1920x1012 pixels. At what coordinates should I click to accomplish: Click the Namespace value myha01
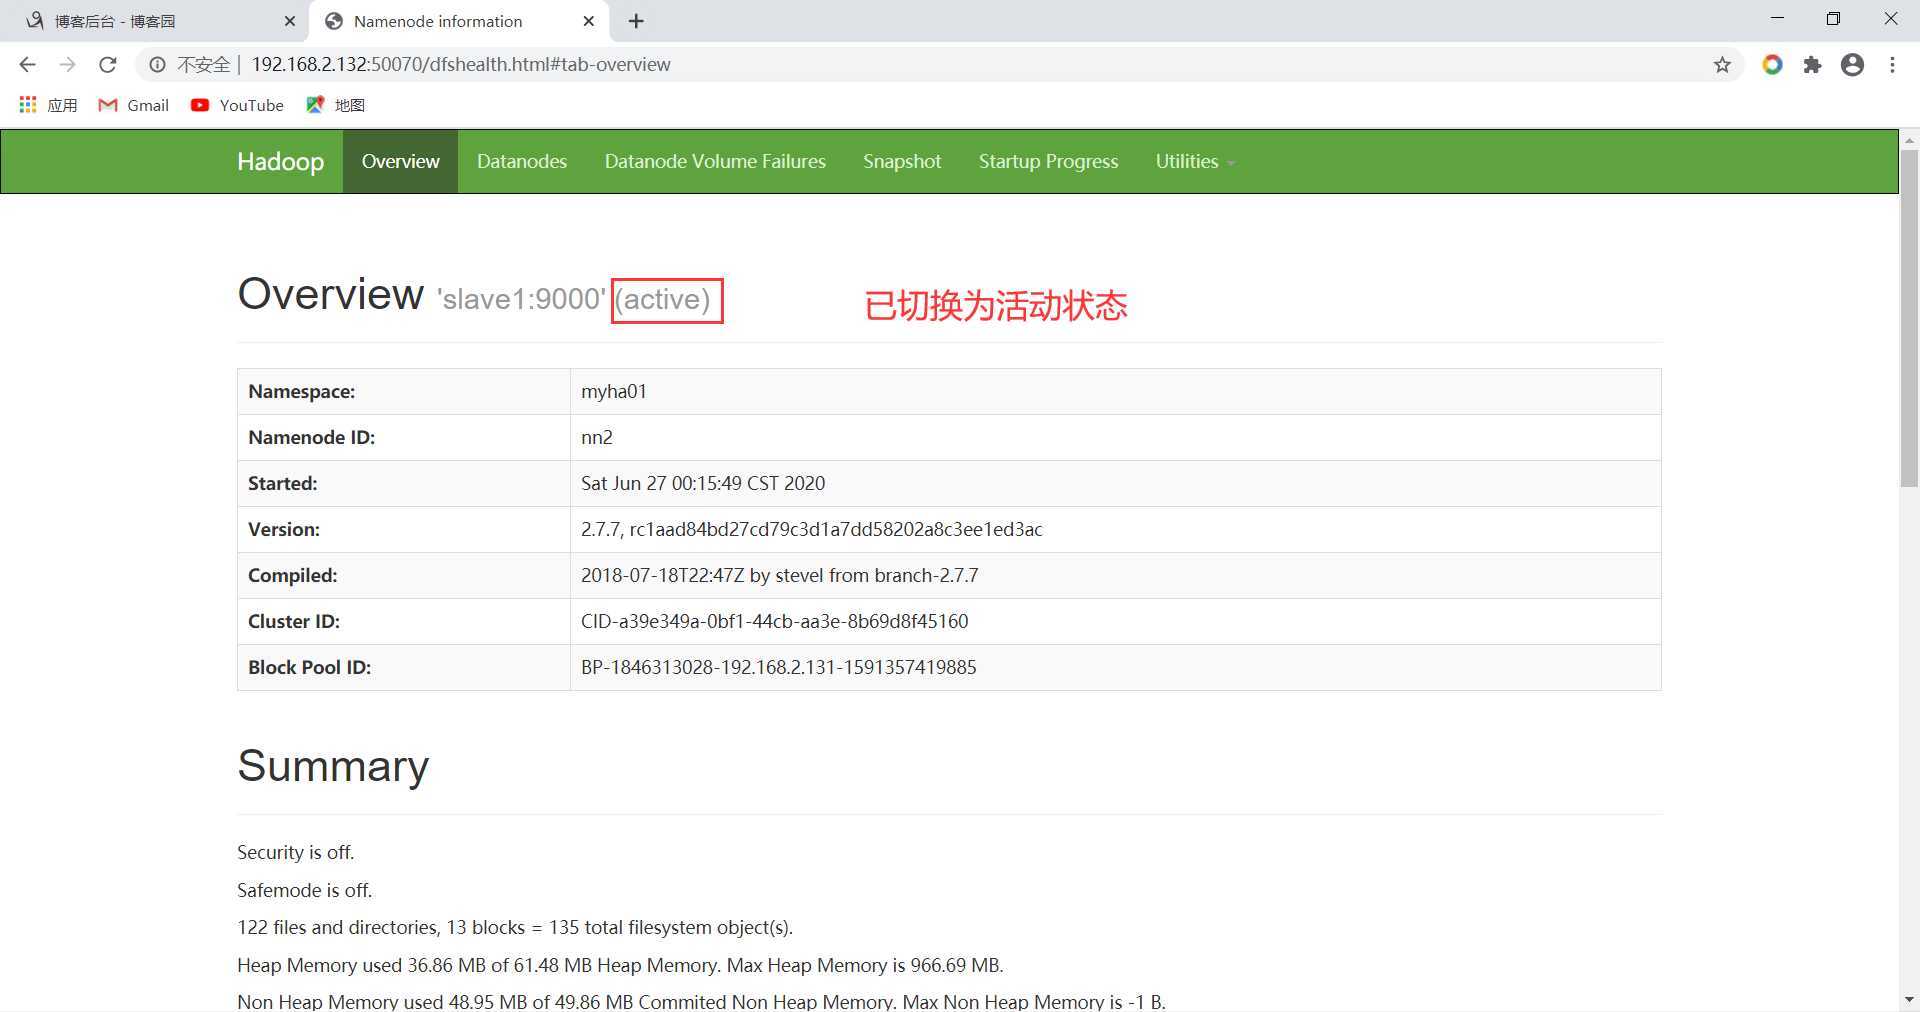pos(614,391)
